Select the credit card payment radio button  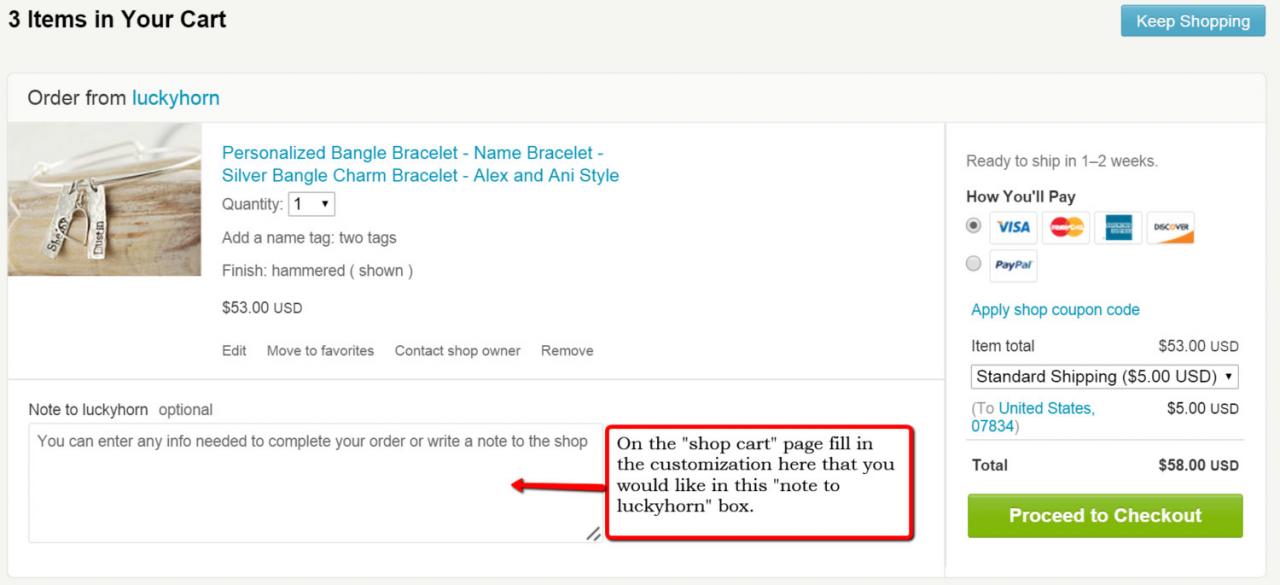[974, 226]
